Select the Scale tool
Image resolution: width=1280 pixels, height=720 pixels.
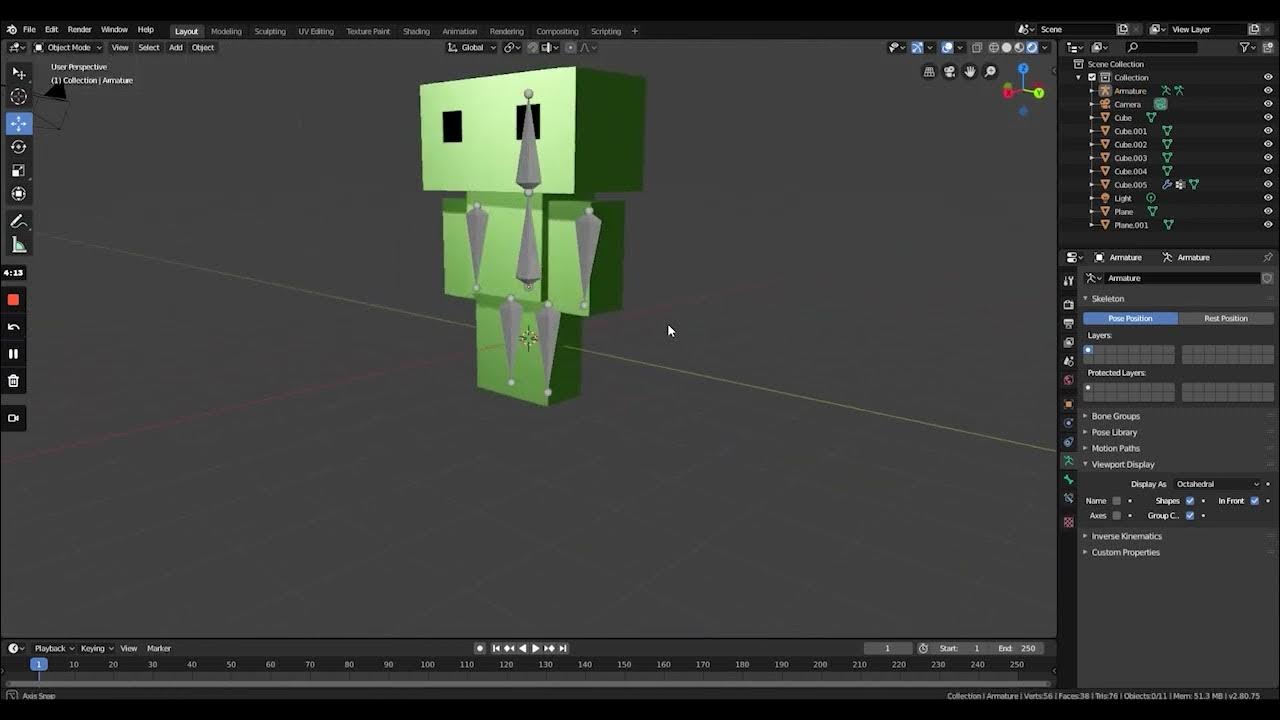coord(18,170)
